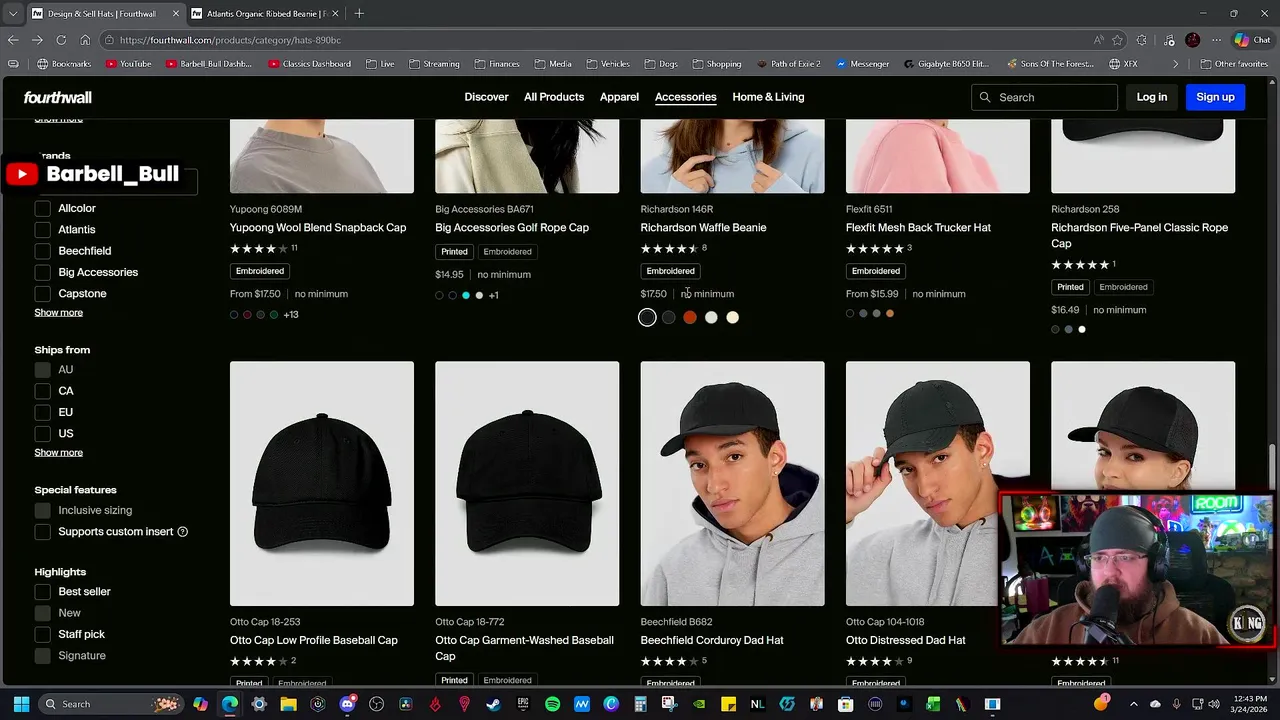The width and height of the screenshot is (1280, 720).
Task: Open the Messenger bookmark
Action: click(x=861, y=64)
